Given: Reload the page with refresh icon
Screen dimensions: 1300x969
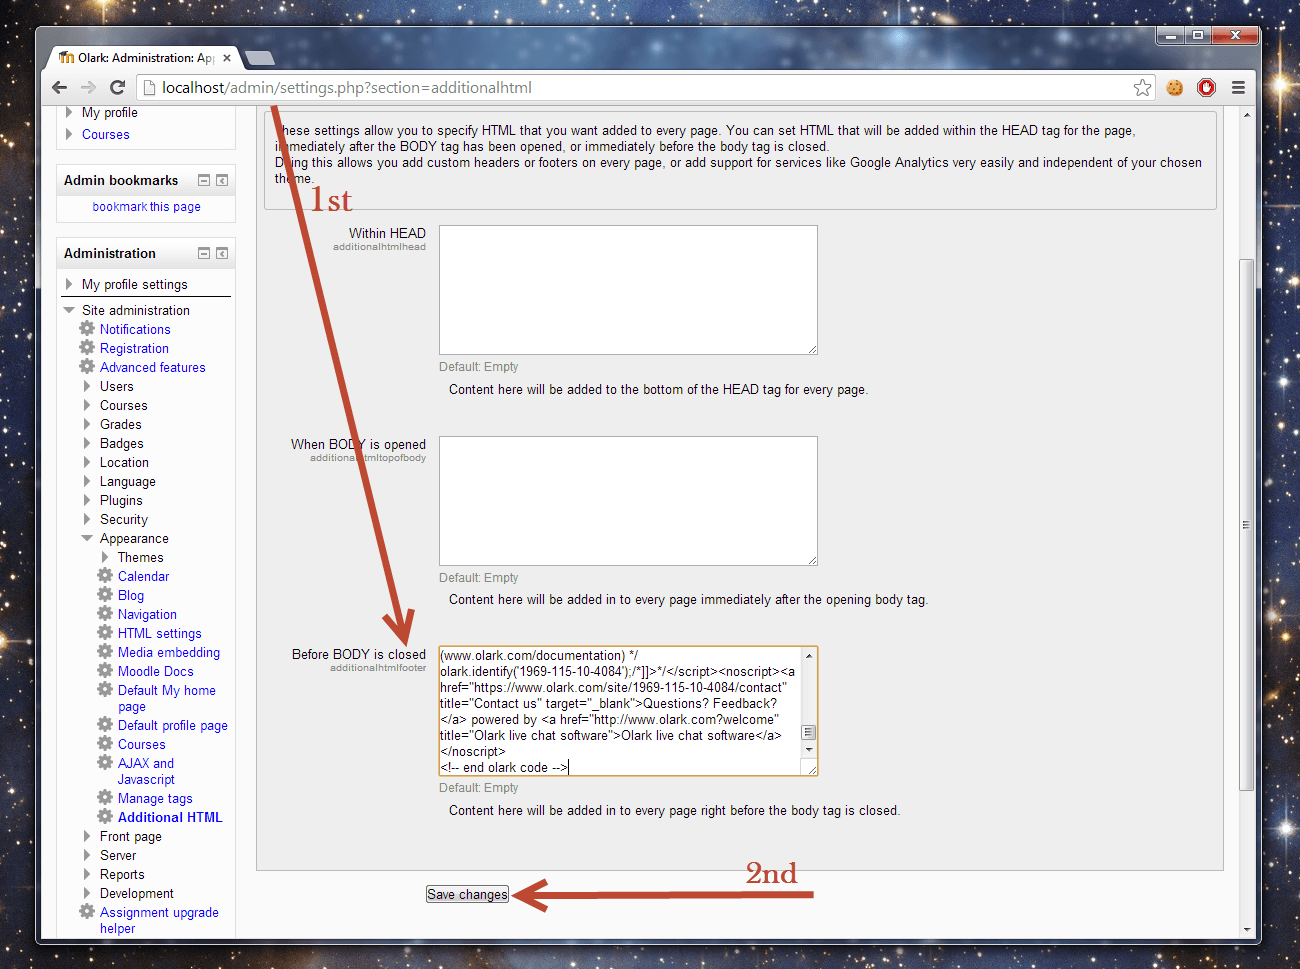Looking at the screenshot, I should [117, 88].
